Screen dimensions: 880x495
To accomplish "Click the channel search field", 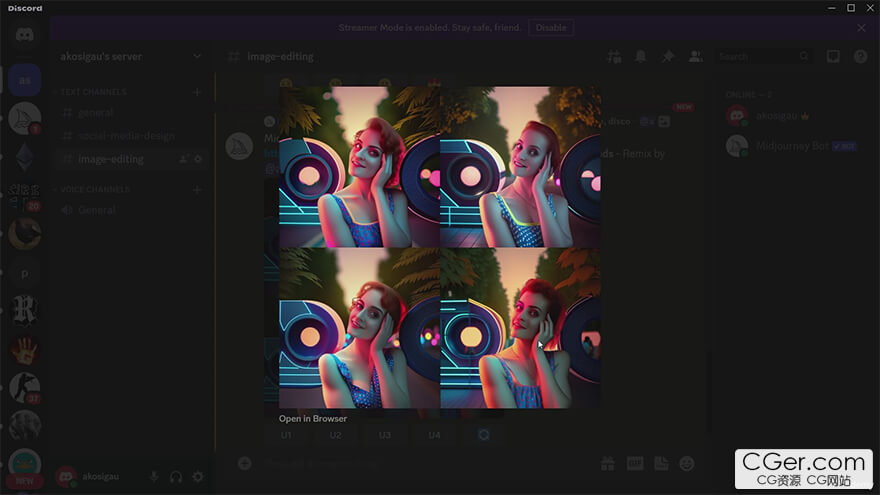I will [x=763, y=56].
